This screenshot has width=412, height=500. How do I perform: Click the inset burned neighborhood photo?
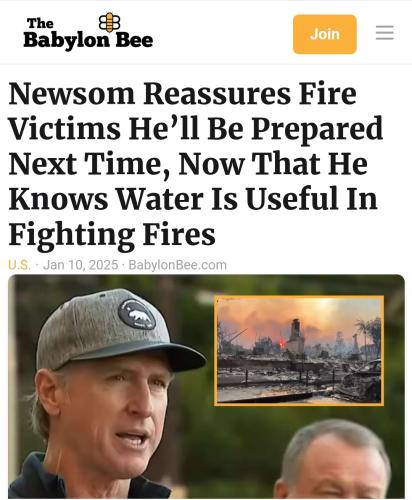299,350
